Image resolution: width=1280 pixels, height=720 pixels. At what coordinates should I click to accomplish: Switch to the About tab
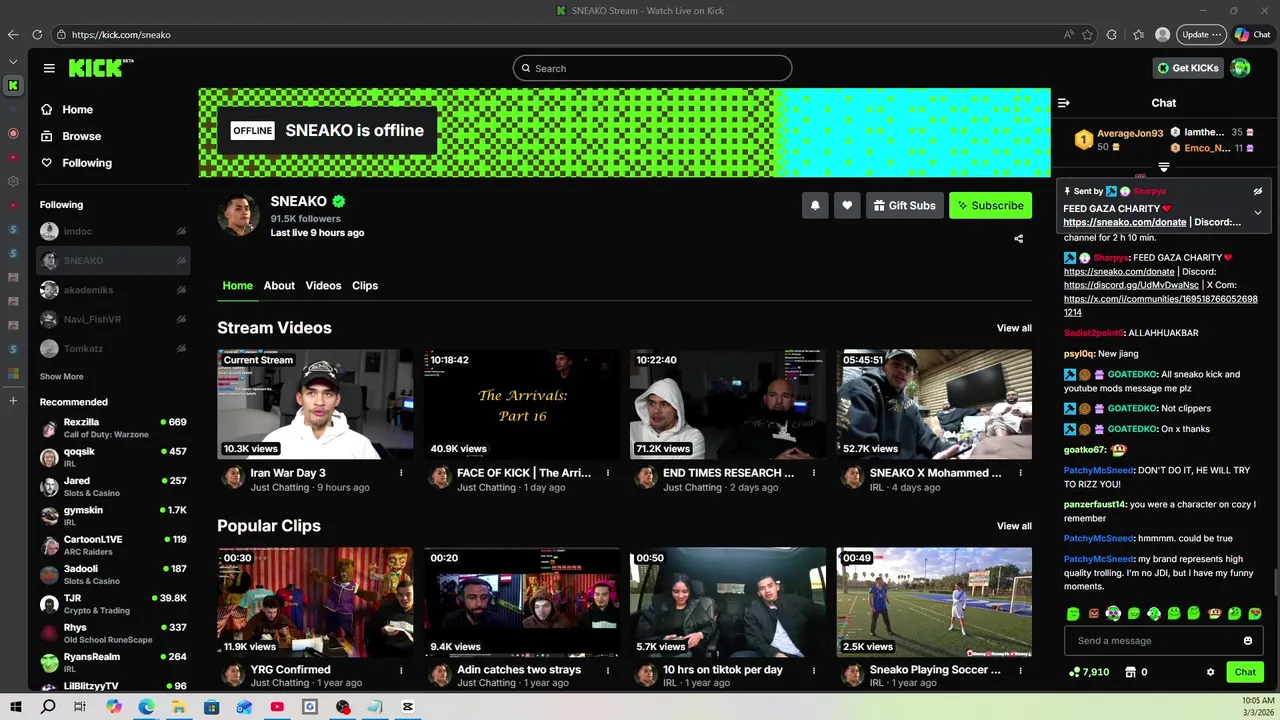coord(279,285)
